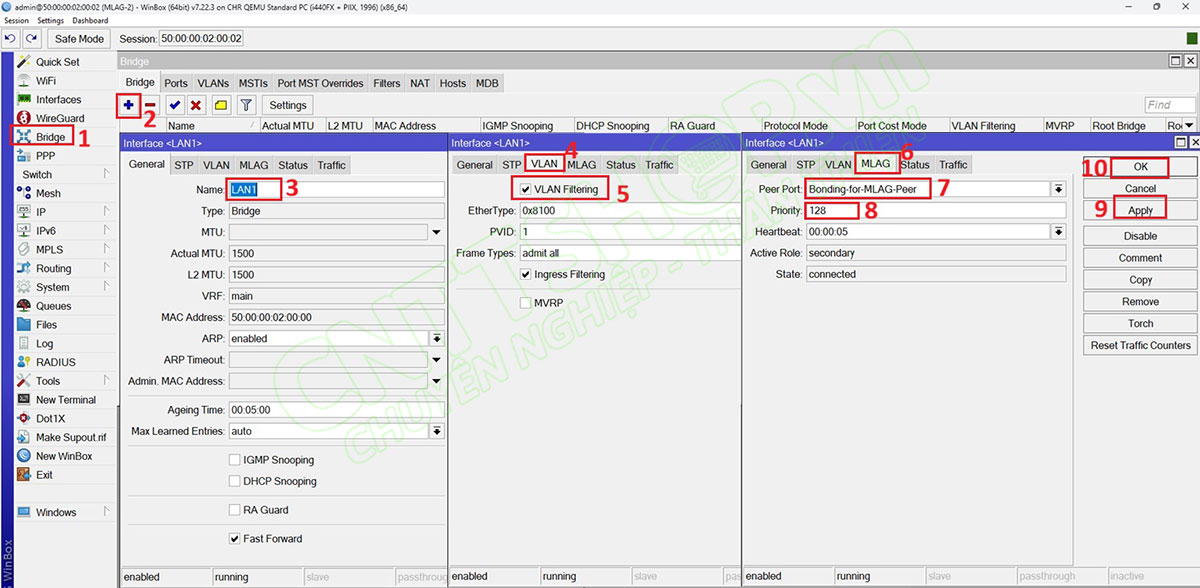
Task: Click the PVID input field
Action: tap(630, 232)
